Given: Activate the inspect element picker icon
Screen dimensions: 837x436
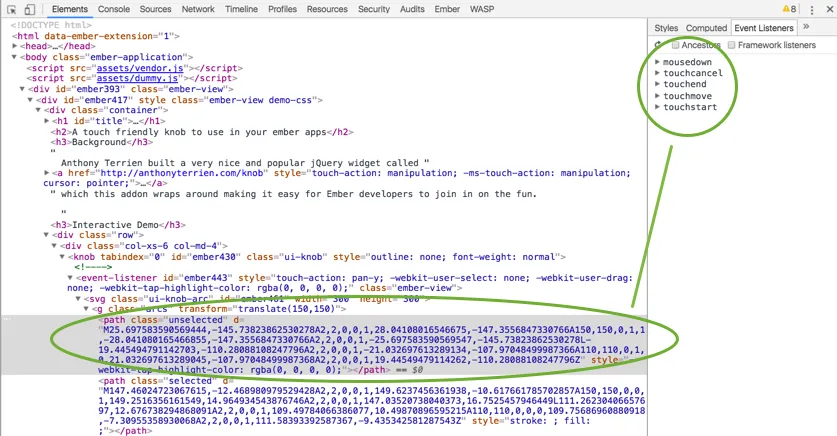Looking at the screenshot, I should coord(12,10).
